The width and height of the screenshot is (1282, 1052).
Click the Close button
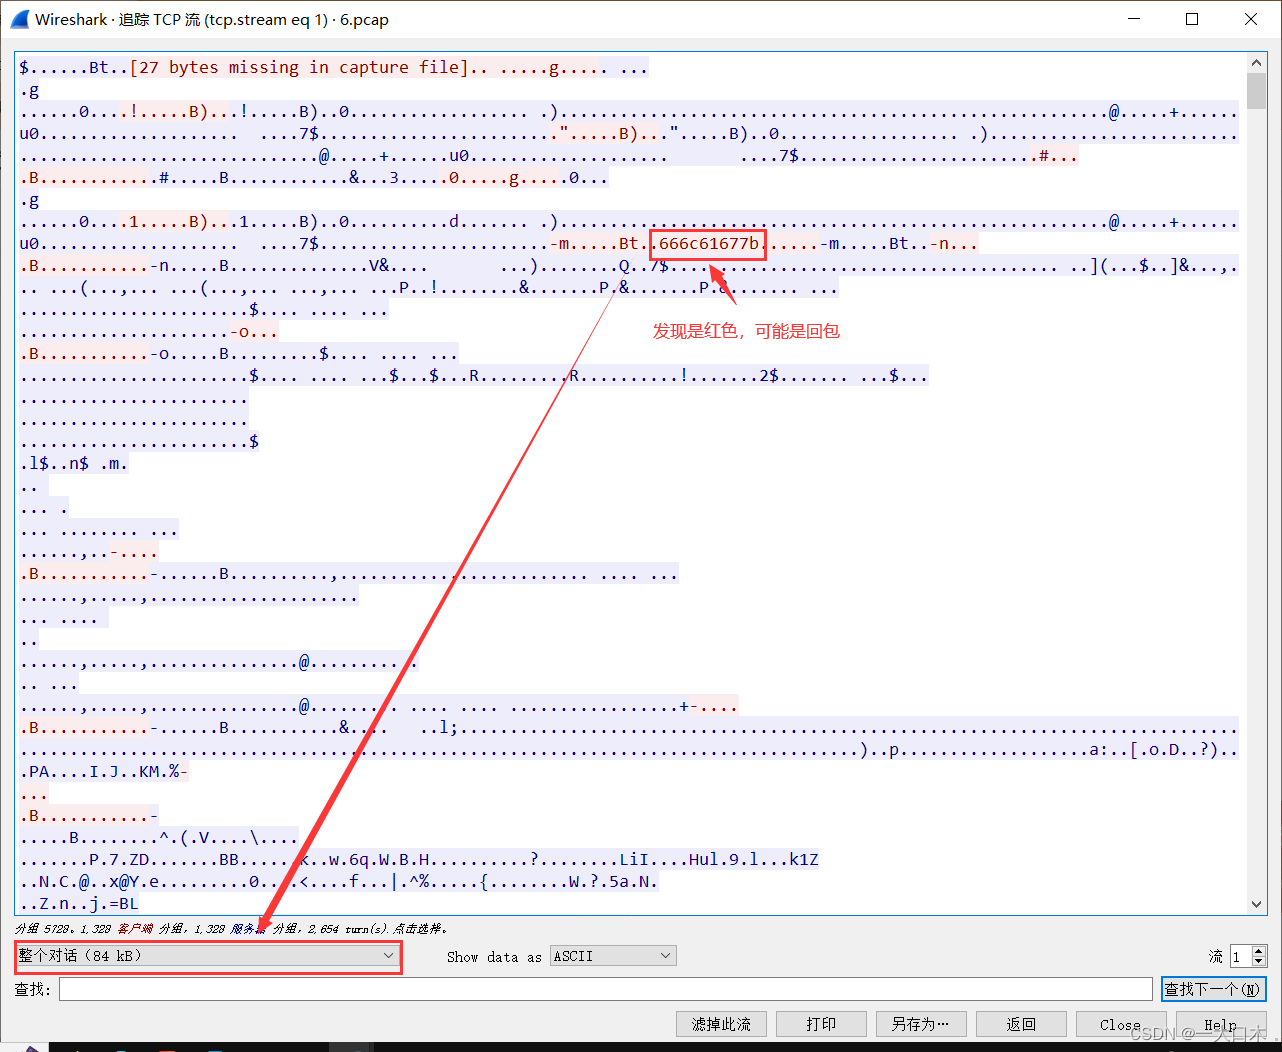[x=1120, y=1023]
